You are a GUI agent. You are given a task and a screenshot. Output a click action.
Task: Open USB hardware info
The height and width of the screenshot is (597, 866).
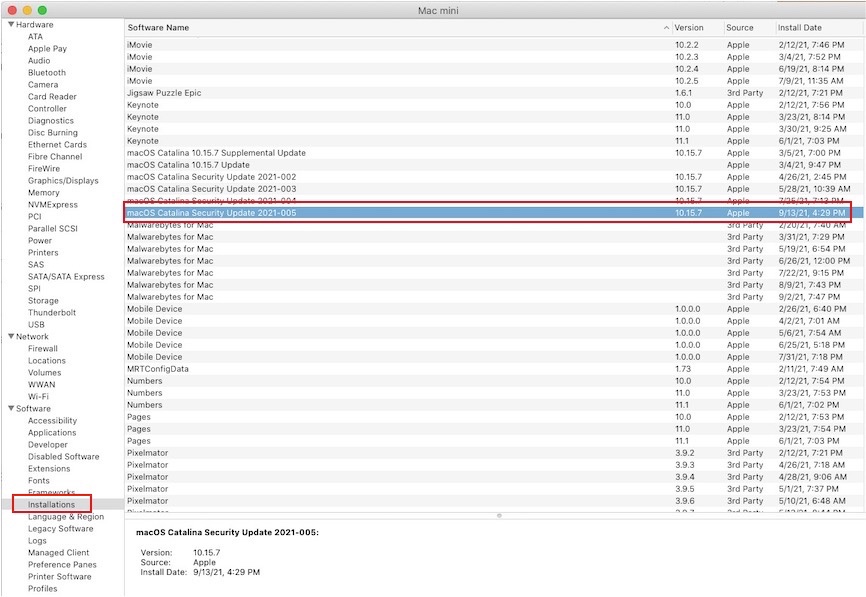click(36, 325)
